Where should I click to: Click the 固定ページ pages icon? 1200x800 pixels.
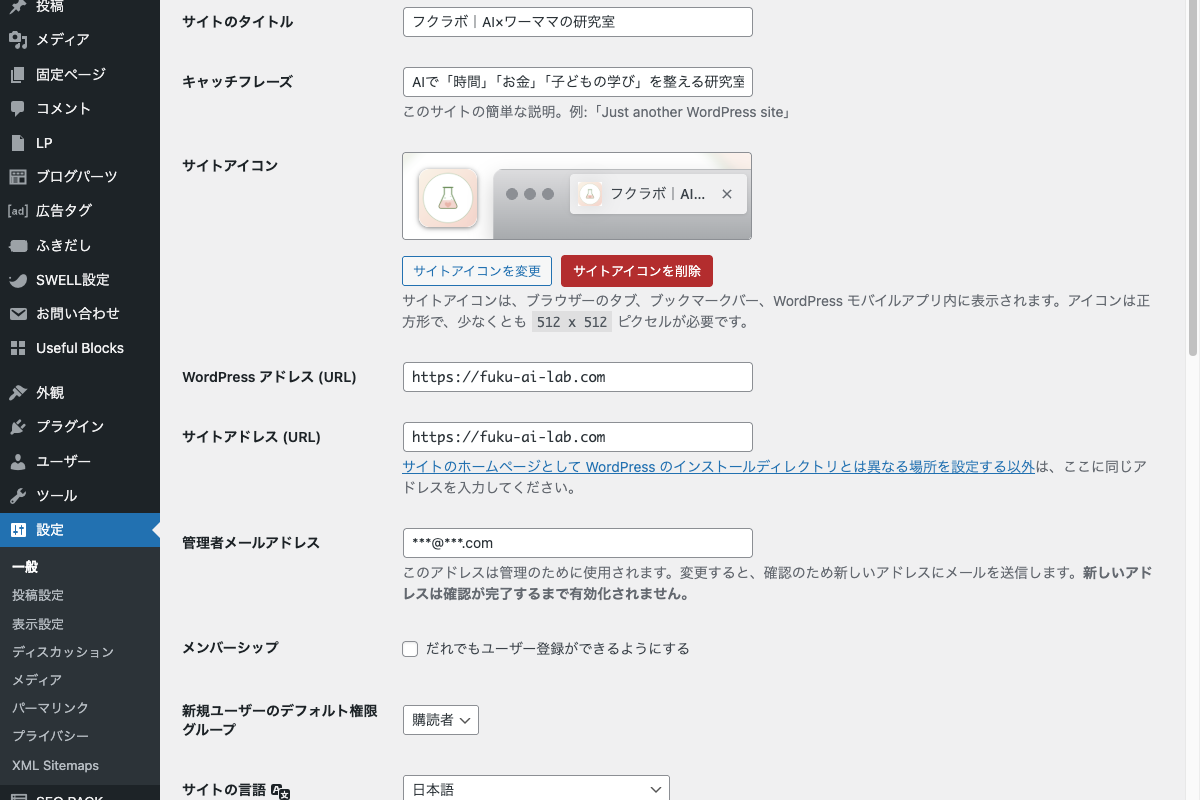(x=18, y=74)
